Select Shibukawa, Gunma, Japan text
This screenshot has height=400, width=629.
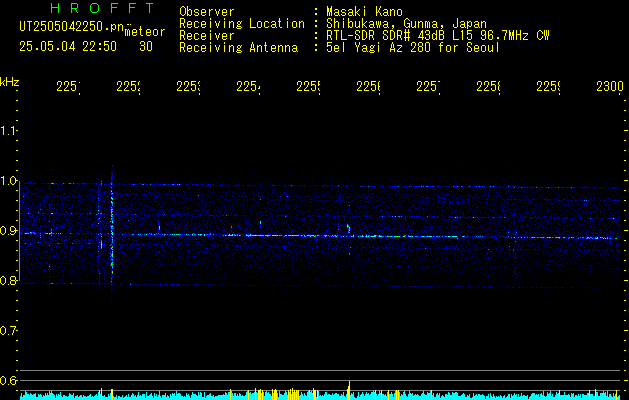(x=406, y=24)
